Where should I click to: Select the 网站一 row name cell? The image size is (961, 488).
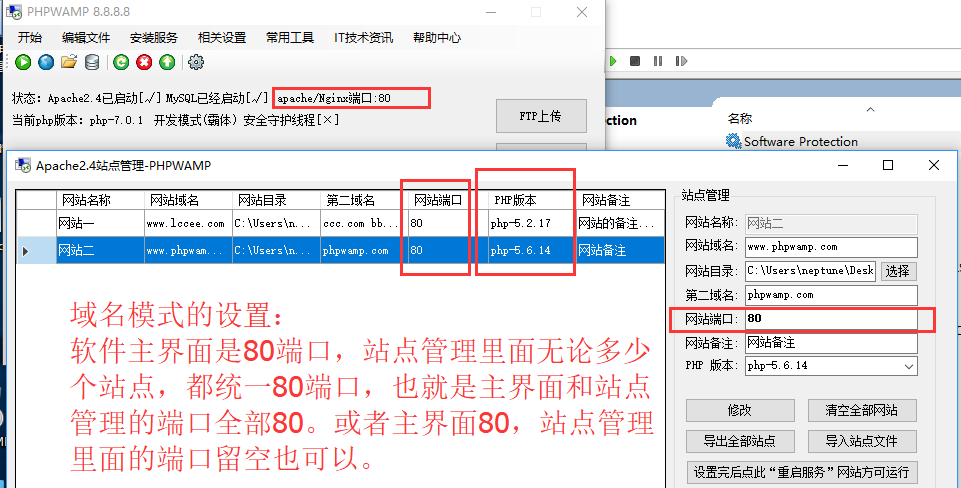click(x=101, y=224)
